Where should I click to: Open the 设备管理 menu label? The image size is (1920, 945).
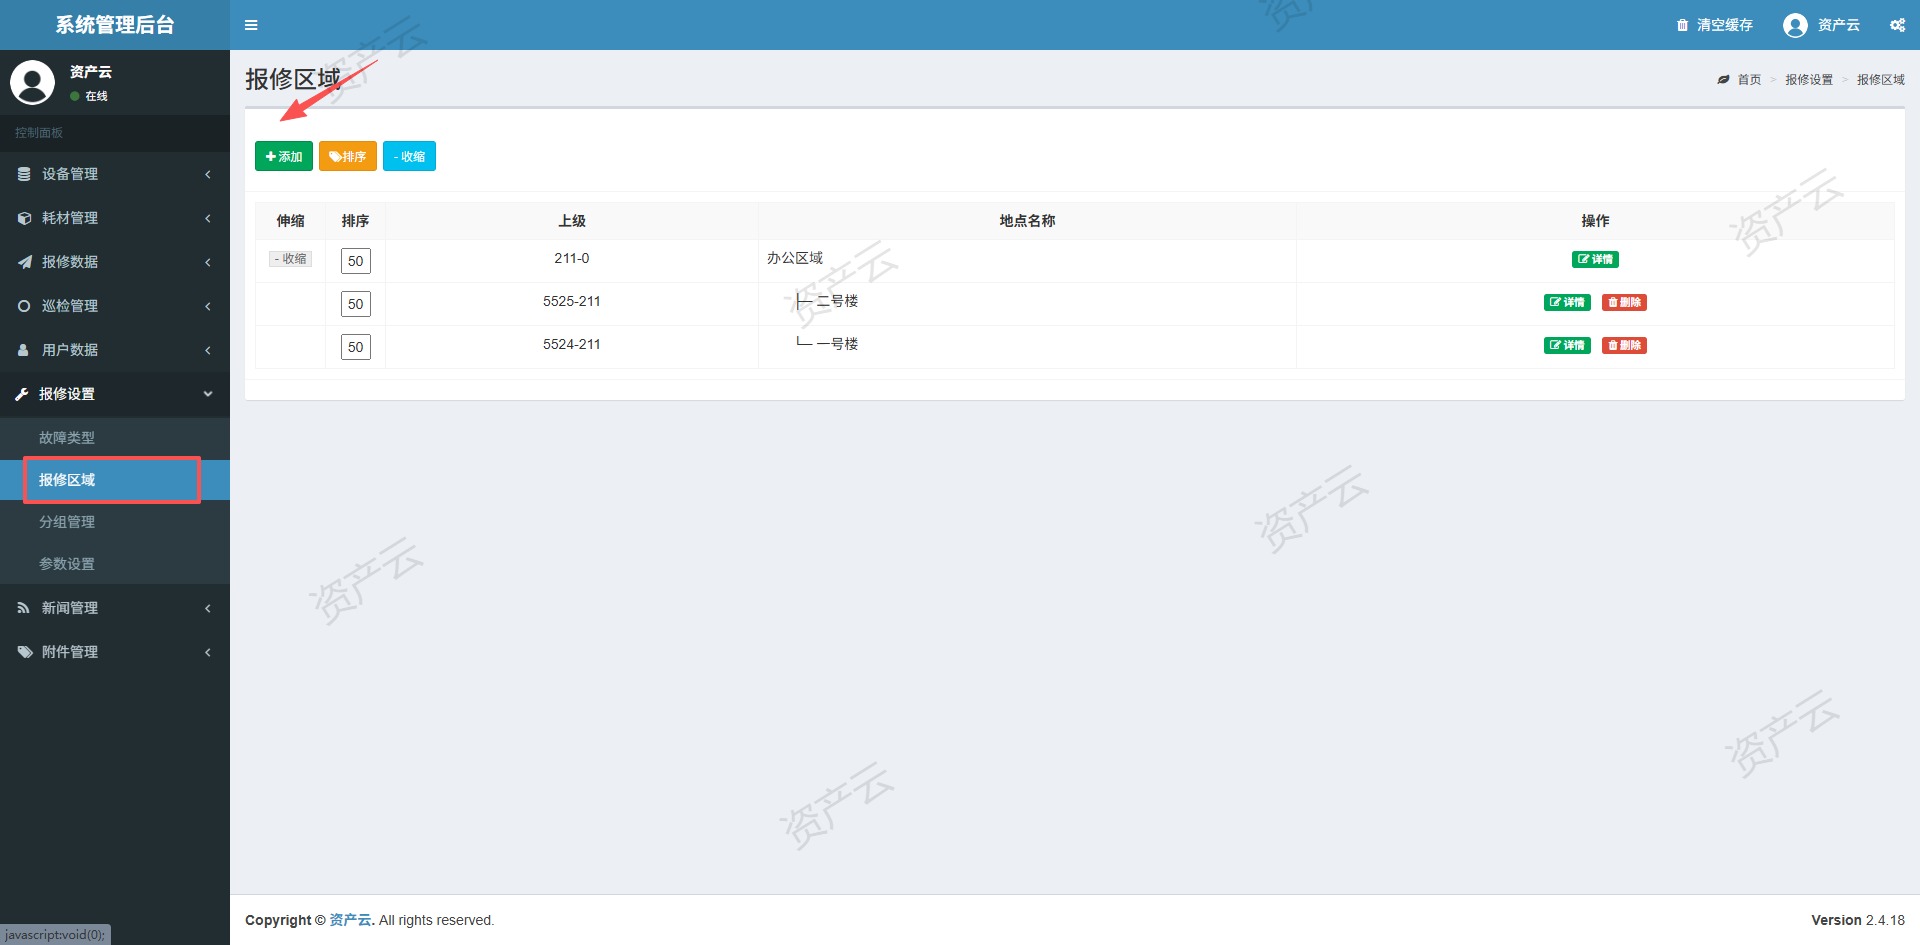click(70, 174)
